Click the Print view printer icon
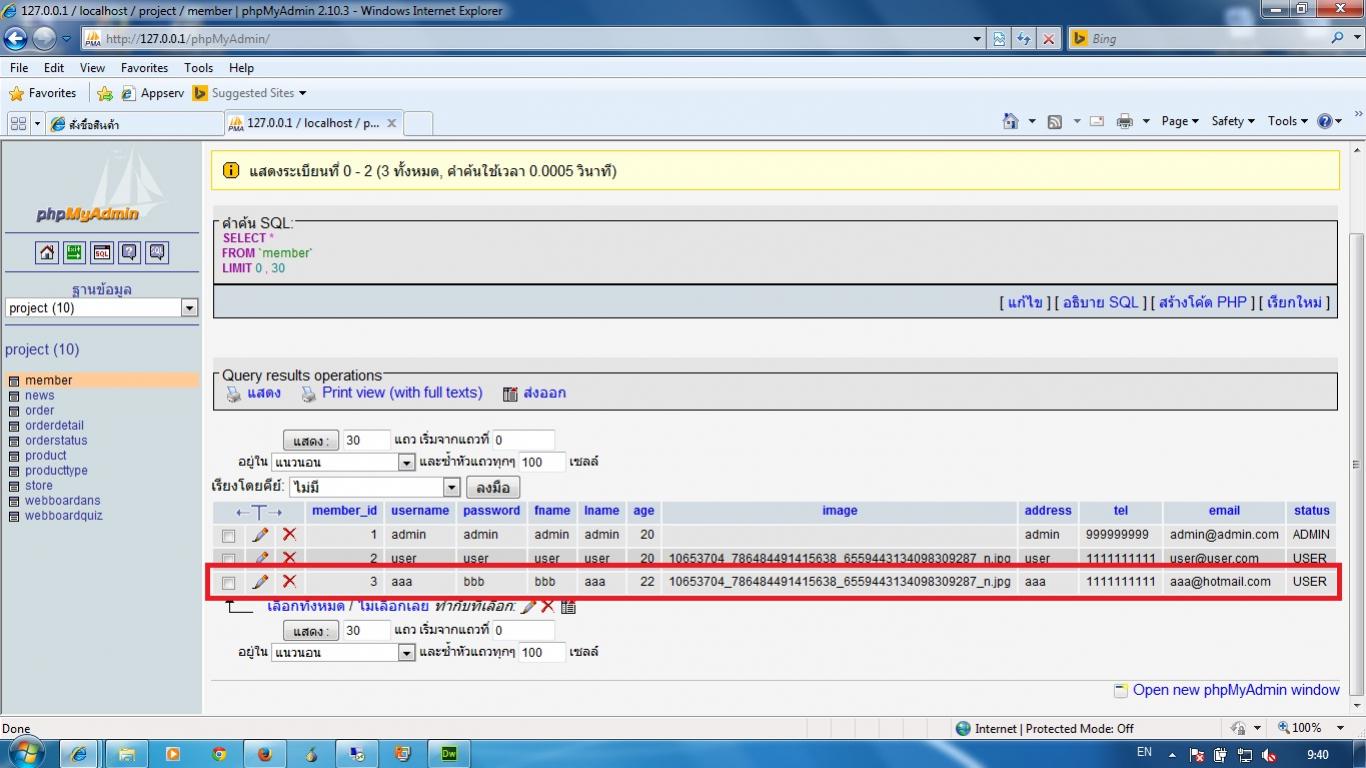1366x768 pixels. coord(309,394)
